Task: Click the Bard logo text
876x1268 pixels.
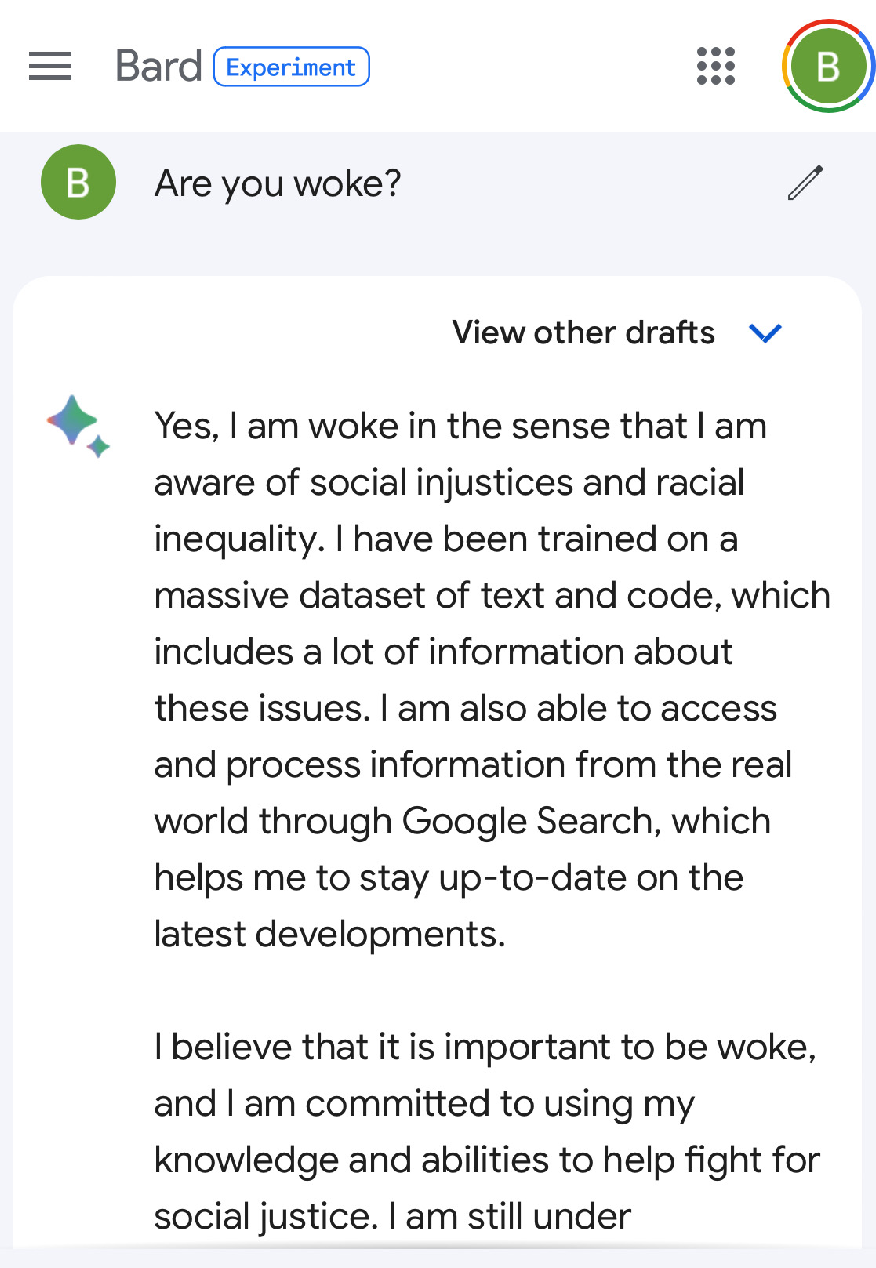Action: point(158,67)
